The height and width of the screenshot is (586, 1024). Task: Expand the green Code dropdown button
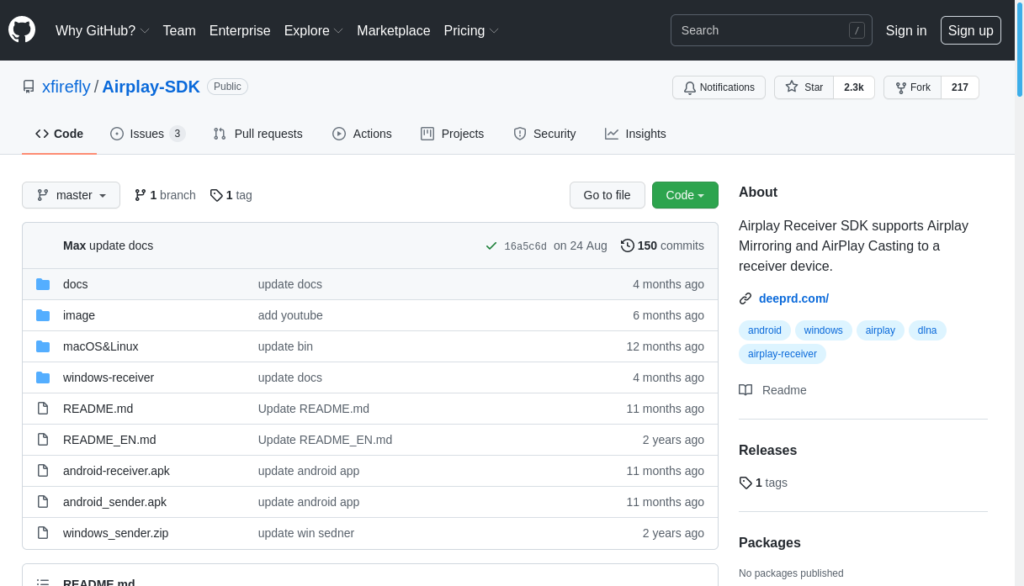coord(685,195)
